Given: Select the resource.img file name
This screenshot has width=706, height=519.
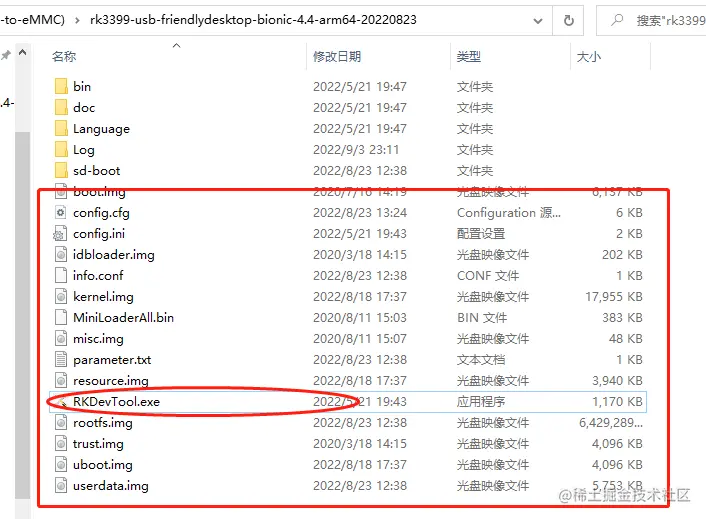Looking at the screenshot, I should click(x=111, y=380).
